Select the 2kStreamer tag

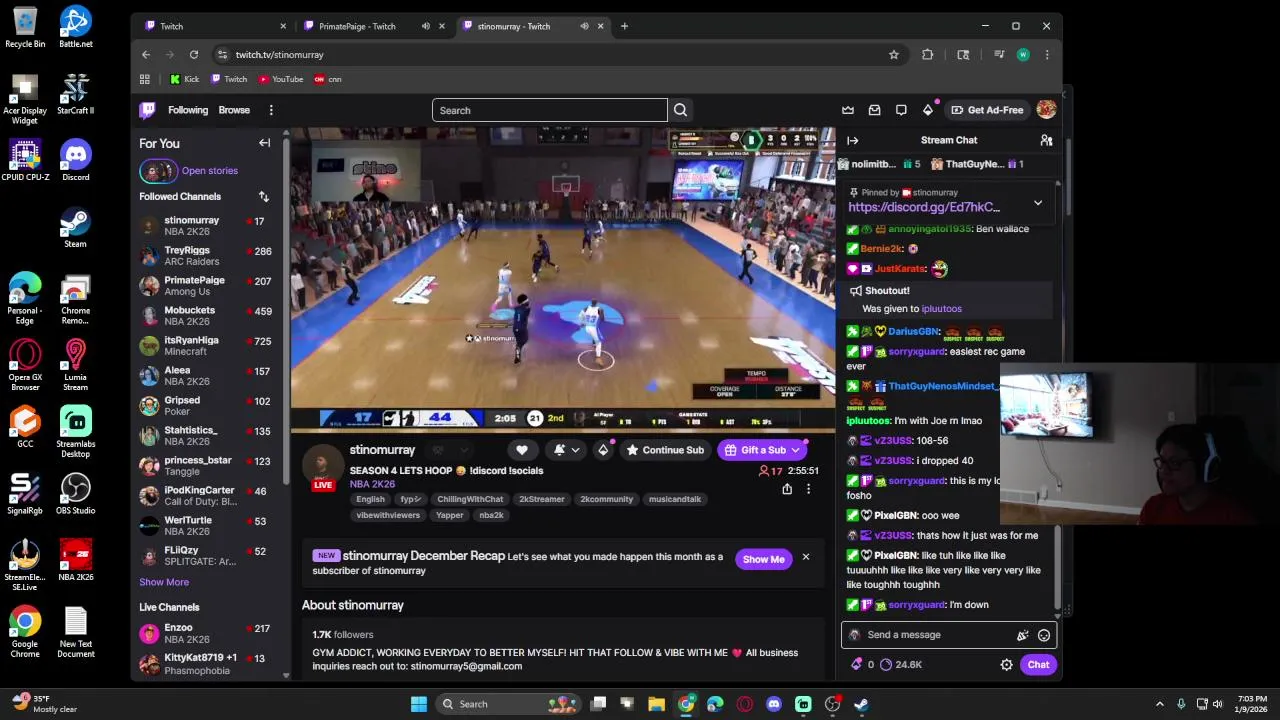pos(542,499)
